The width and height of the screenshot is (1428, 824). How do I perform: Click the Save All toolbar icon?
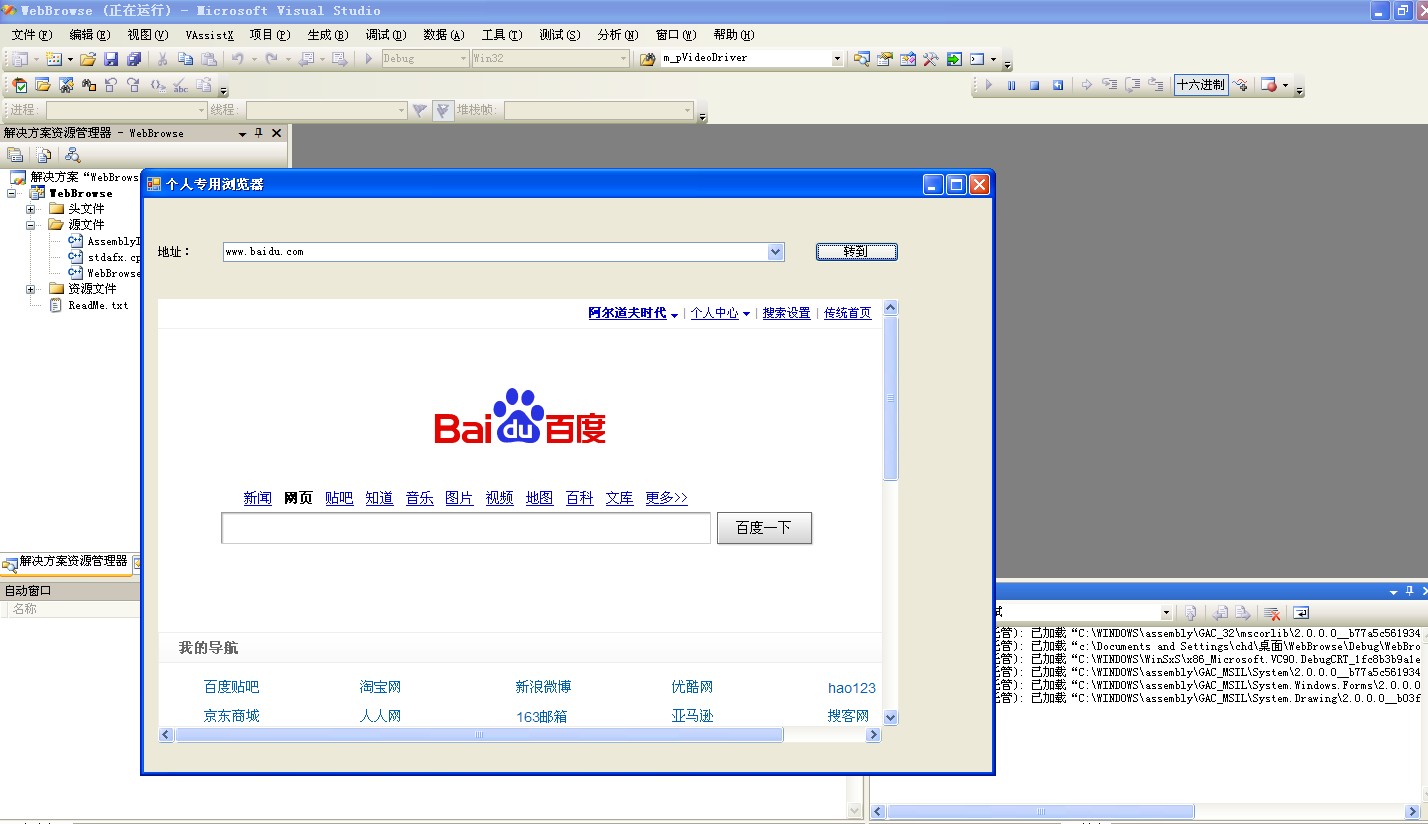click(134, 59)
